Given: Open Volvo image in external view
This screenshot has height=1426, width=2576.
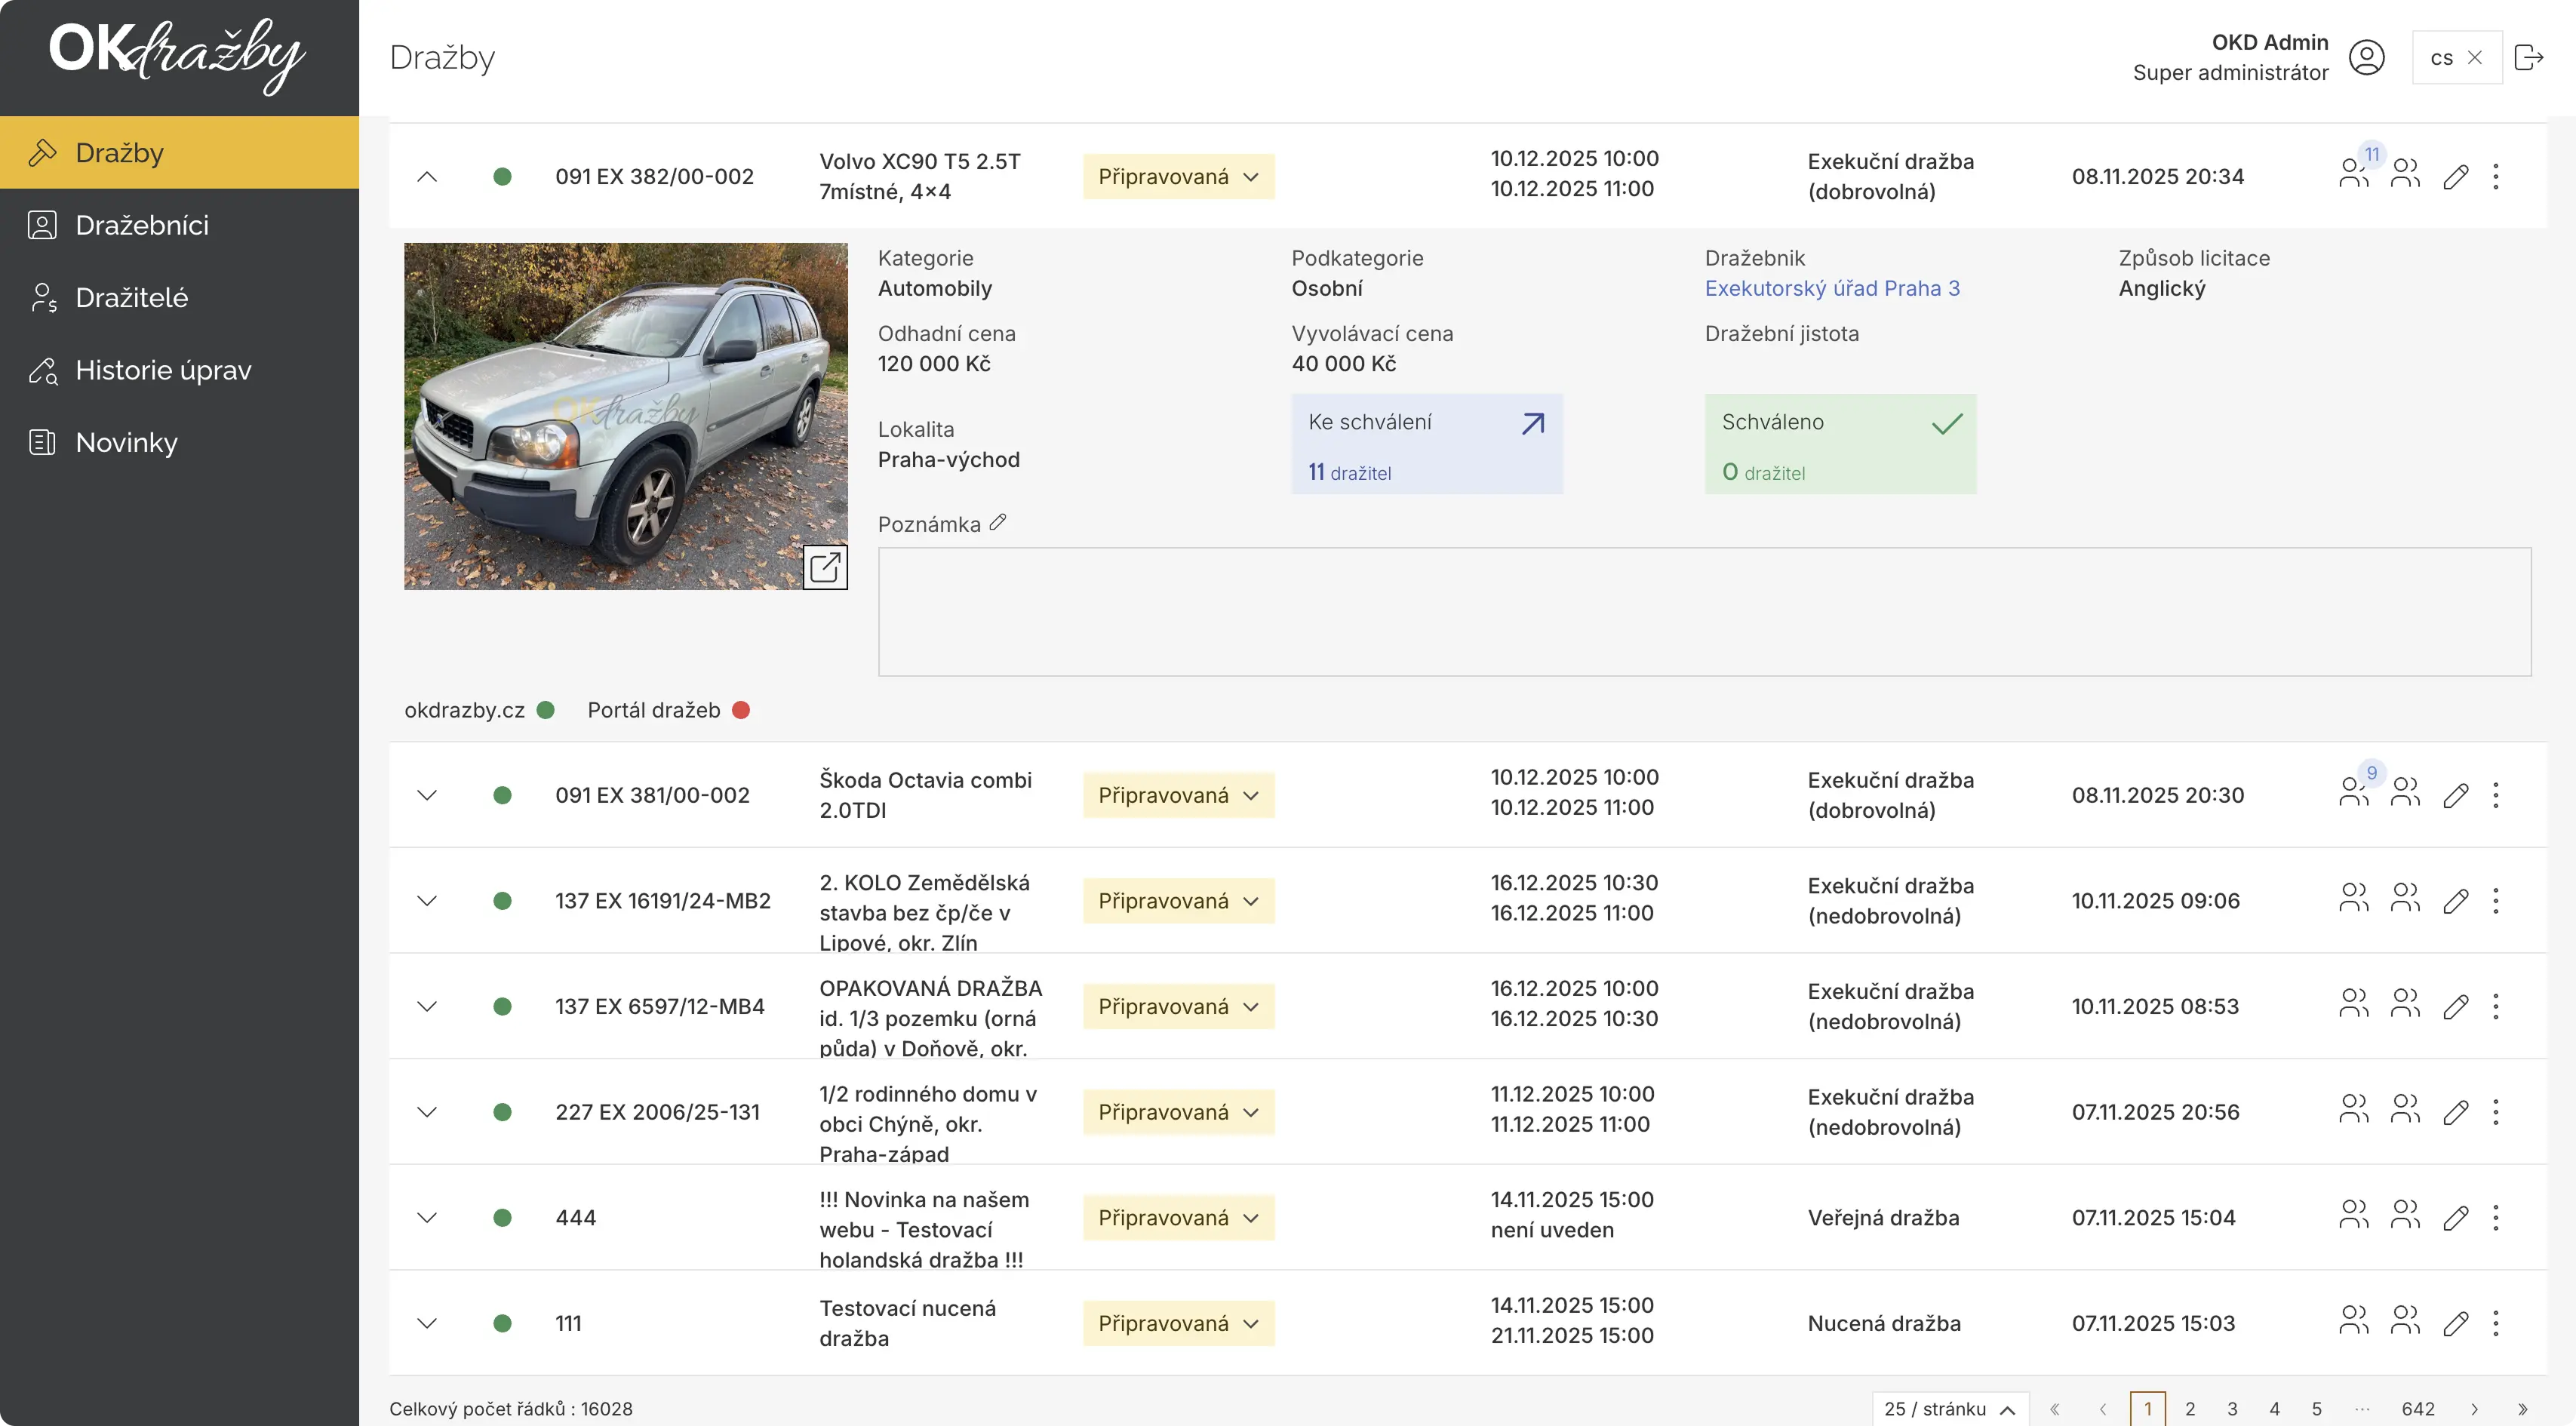Looking at the screenshot, I should pos(825,567).
